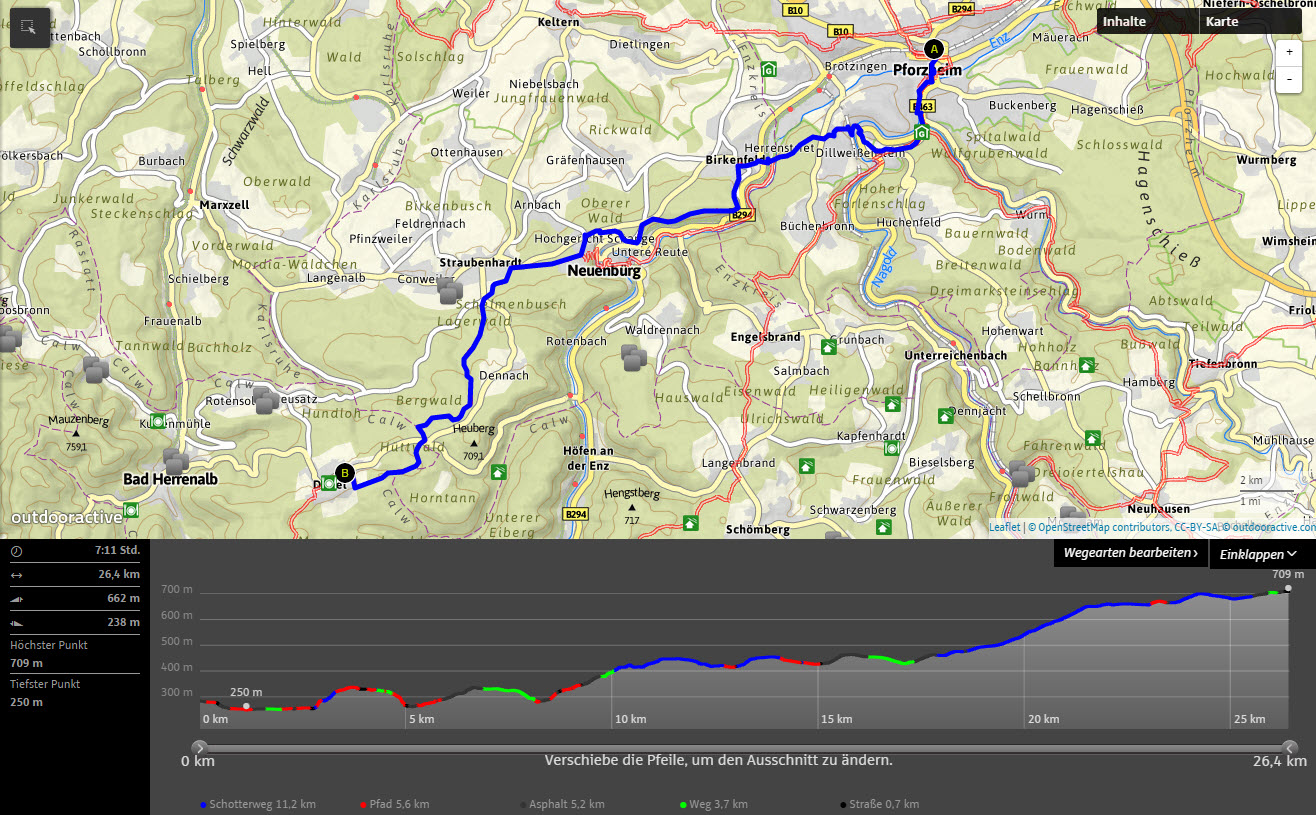1316x815 pixels.
Task: Open the green hut icon near Brötzingen
Action: coord(768,69)
